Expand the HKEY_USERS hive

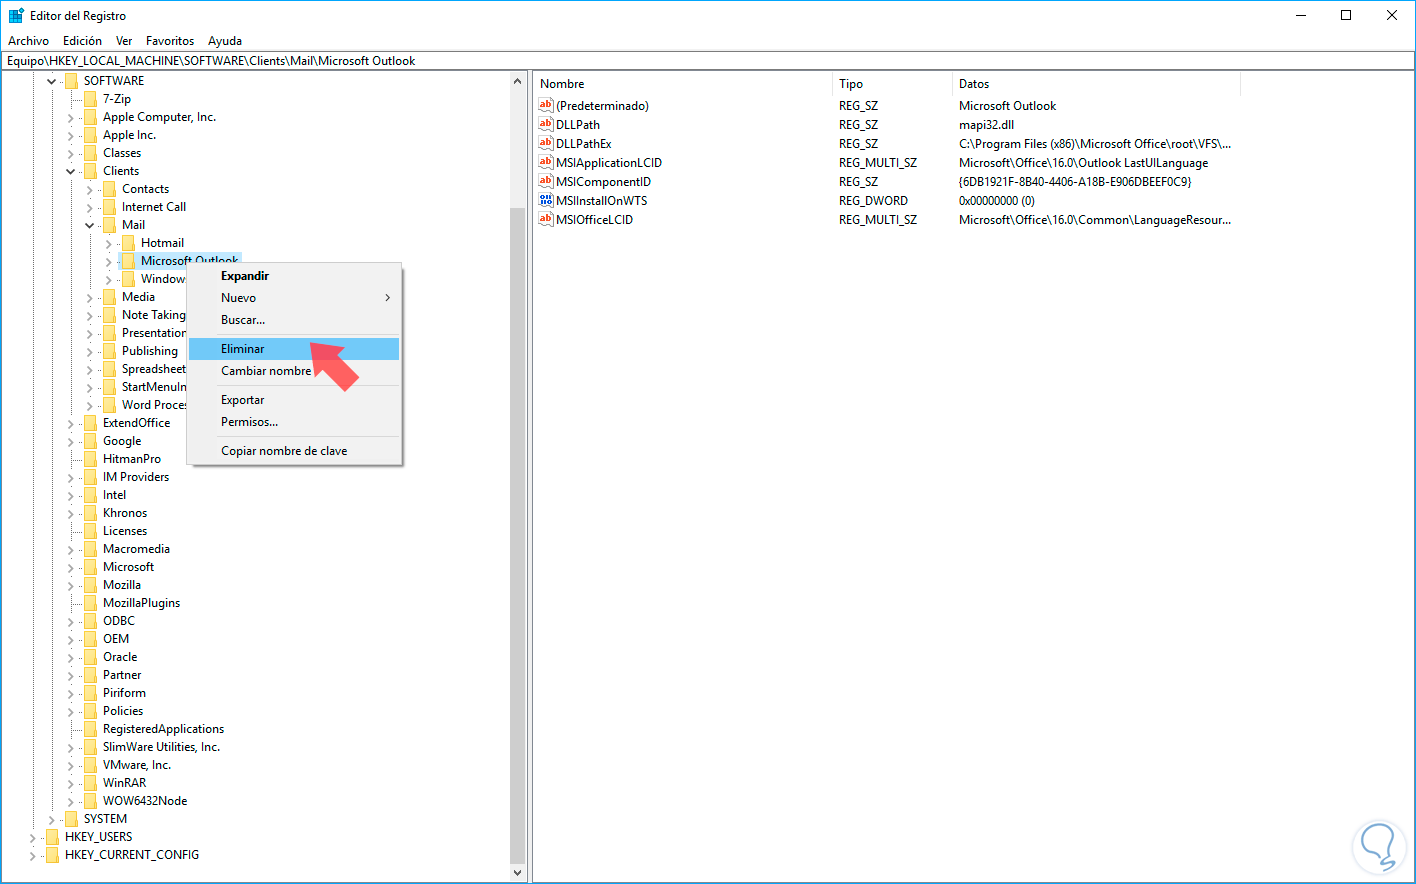pos(32,837)
